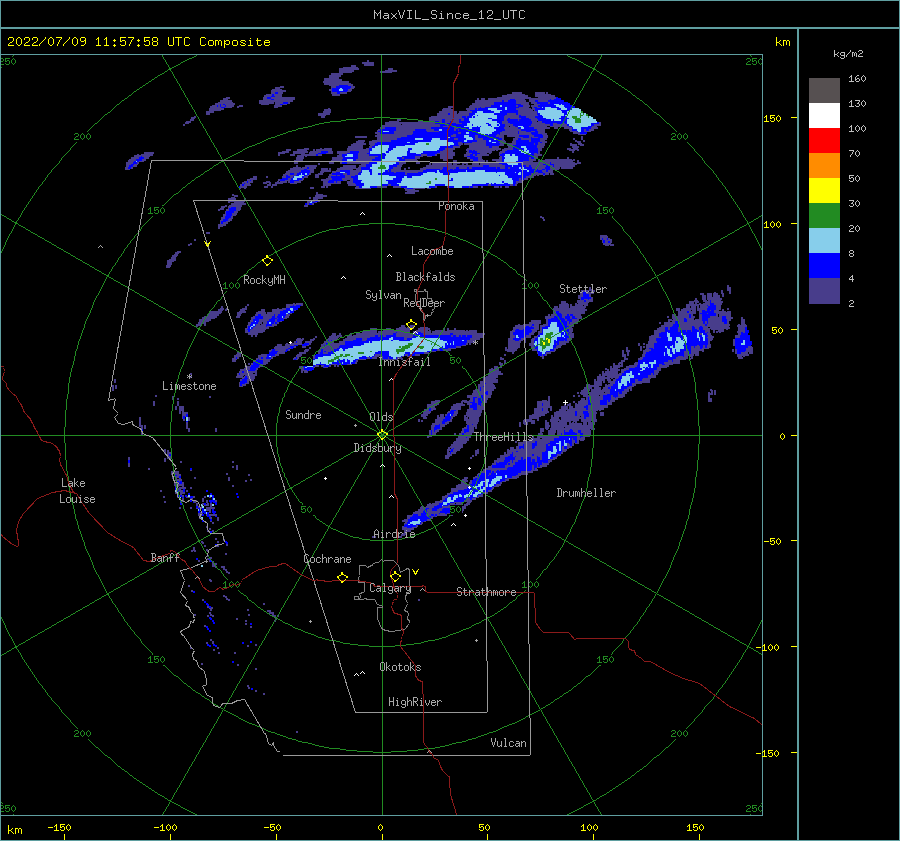
Task: Click the red 70-100 legend swatch
Action: [824, 141]
